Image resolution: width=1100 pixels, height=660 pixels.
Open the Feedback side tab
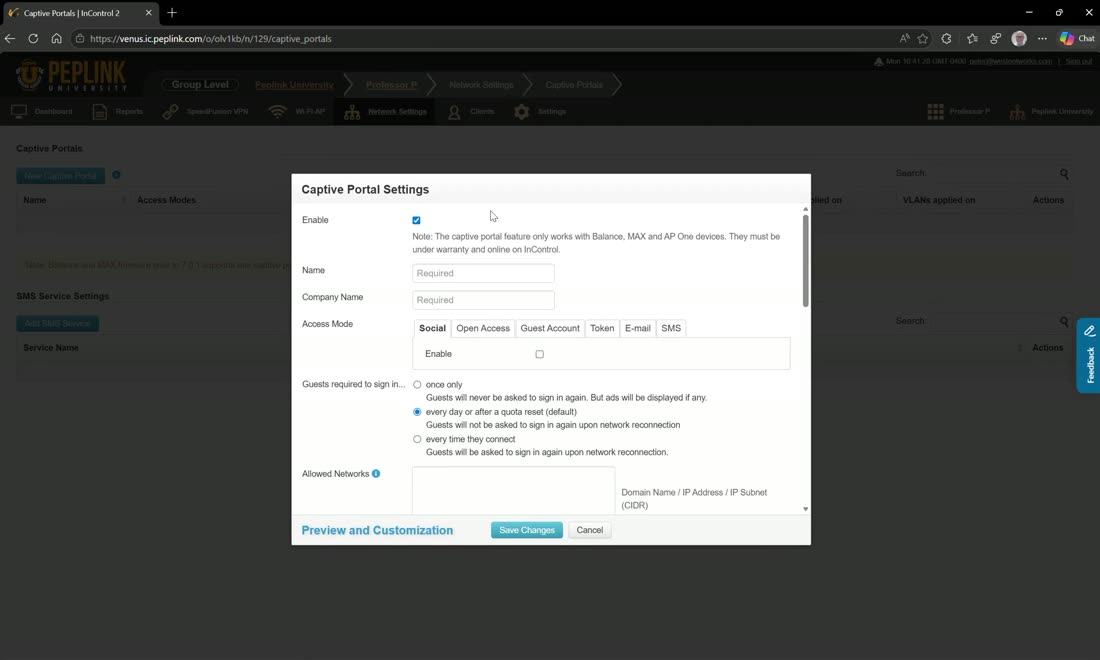pyautogui.click(x=1089, y=355)
